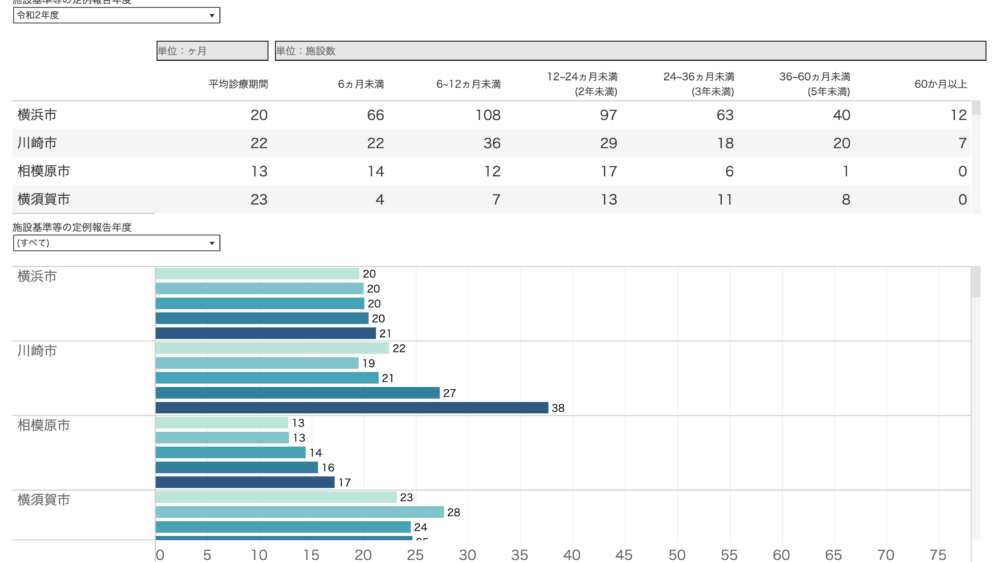Click the 単位：施設数 unit header box
Viewport: 1000px width, 562px height.
click(x=630, y=51)
